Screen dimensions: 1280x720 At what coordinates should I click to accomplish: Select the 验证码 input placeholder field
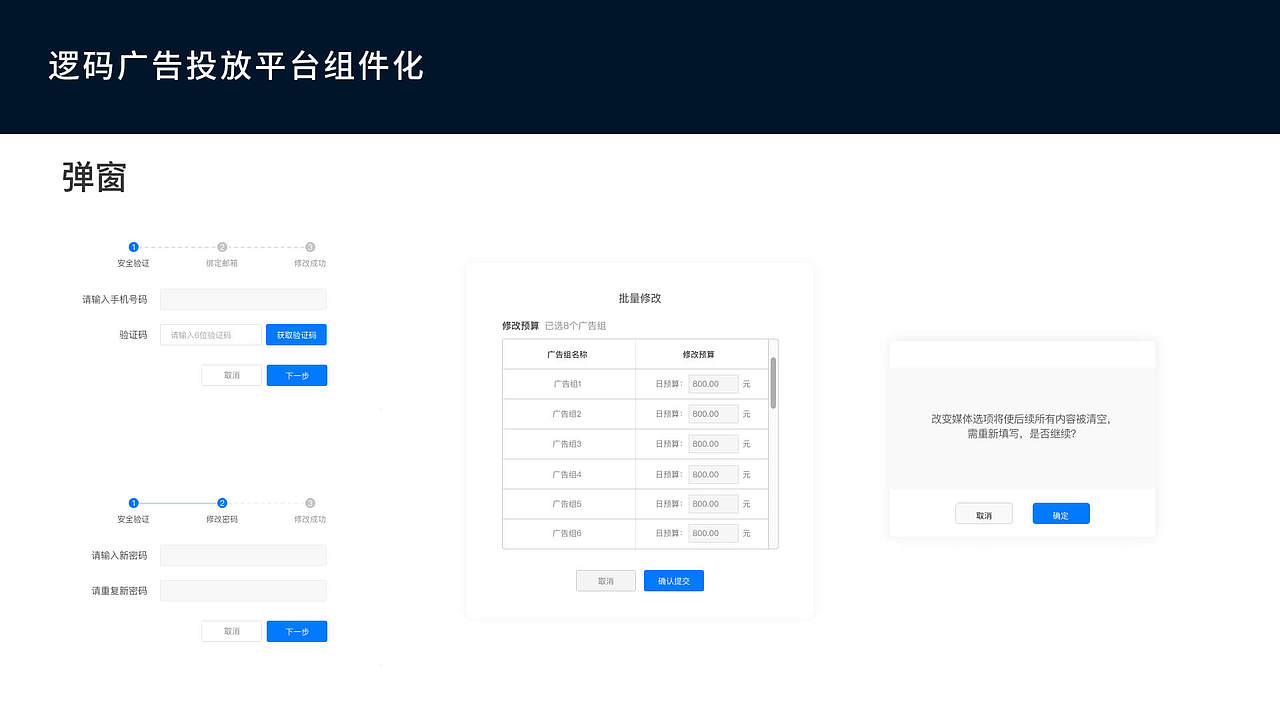pos(210,334)
